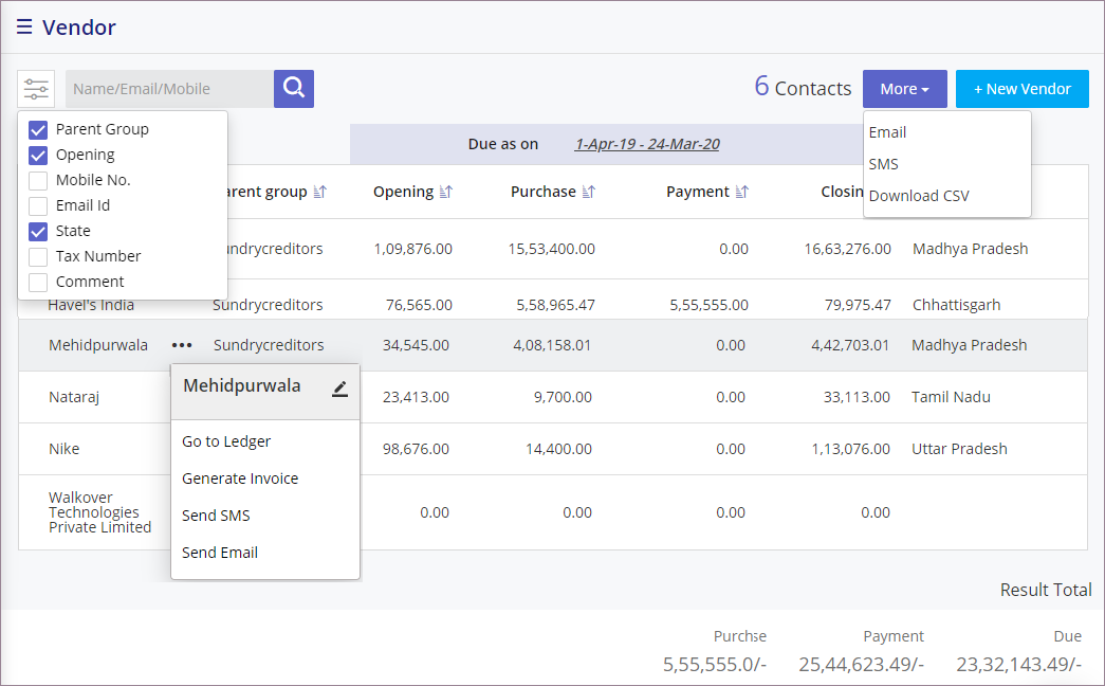Click closing amount 79,975.47

[858, 305]
